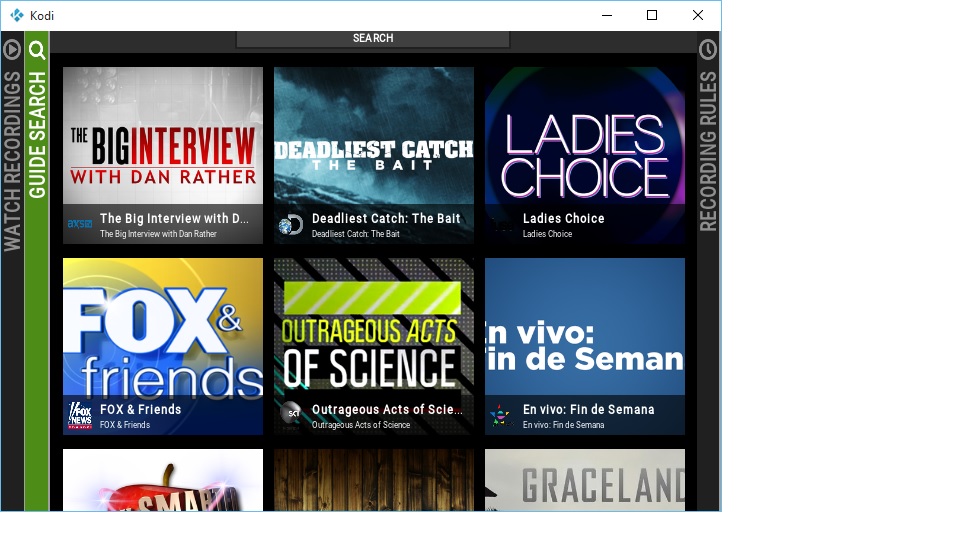Screen dimensions: 960x540
Task: Click 'Deadliest Catch: The Bait' title text
Action: click(x=386, y=219)
